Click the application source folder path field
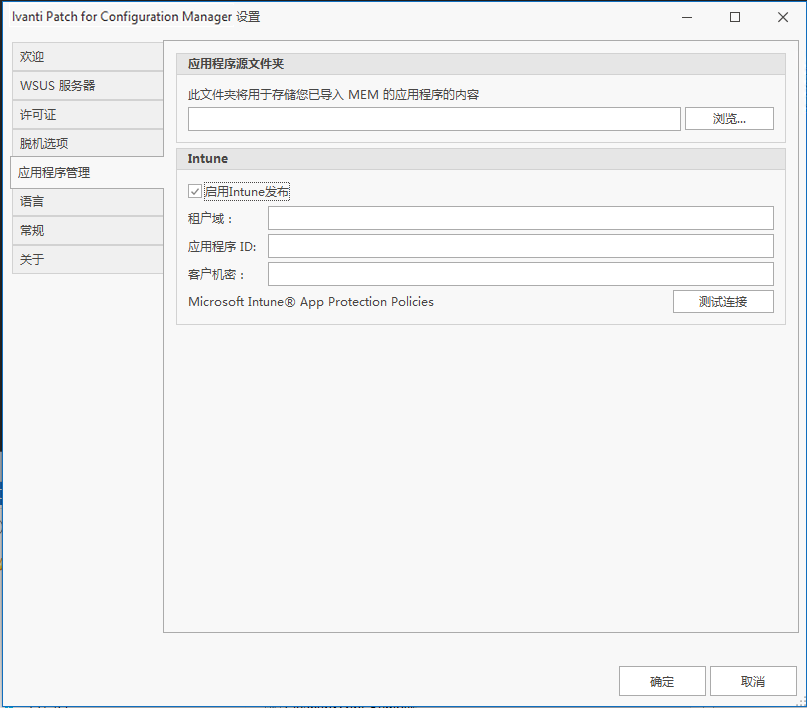 point(434,119)
